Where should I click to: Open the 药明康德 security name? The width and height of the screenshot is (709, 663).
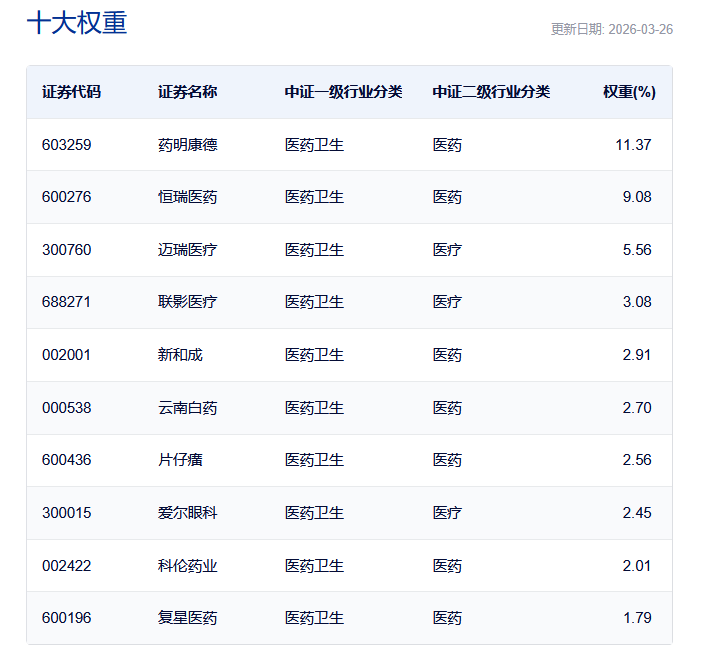tap(187, 145)
